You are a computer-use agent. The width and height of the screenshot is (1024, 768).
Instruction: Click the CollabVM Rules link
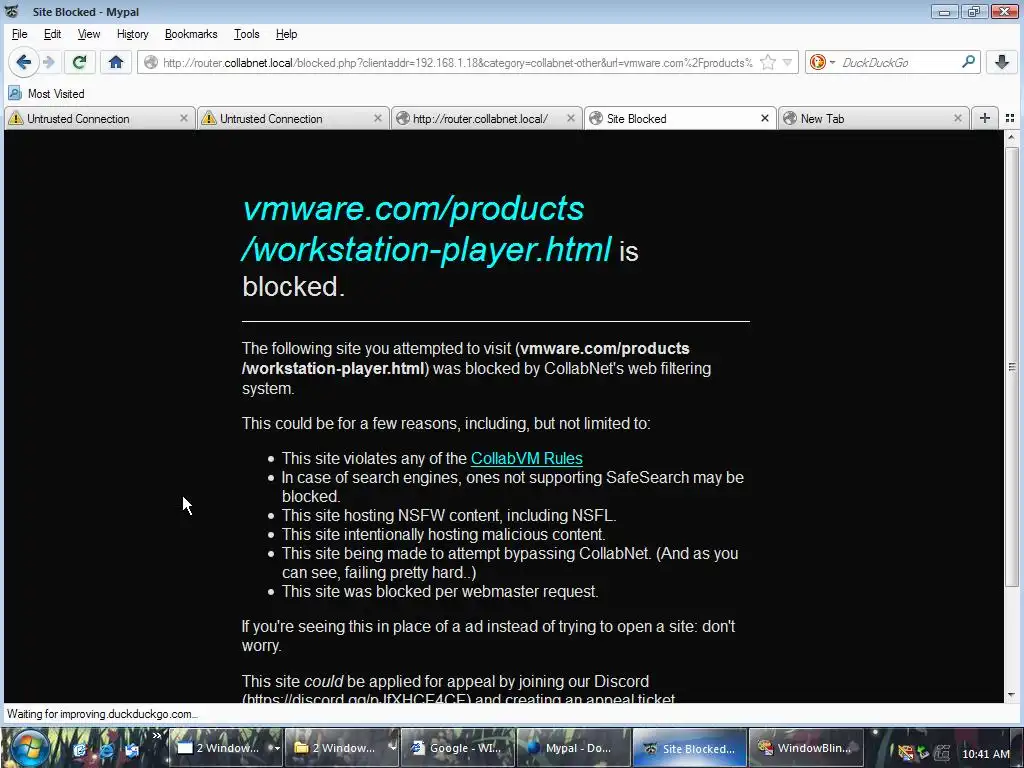click(526, 458)
